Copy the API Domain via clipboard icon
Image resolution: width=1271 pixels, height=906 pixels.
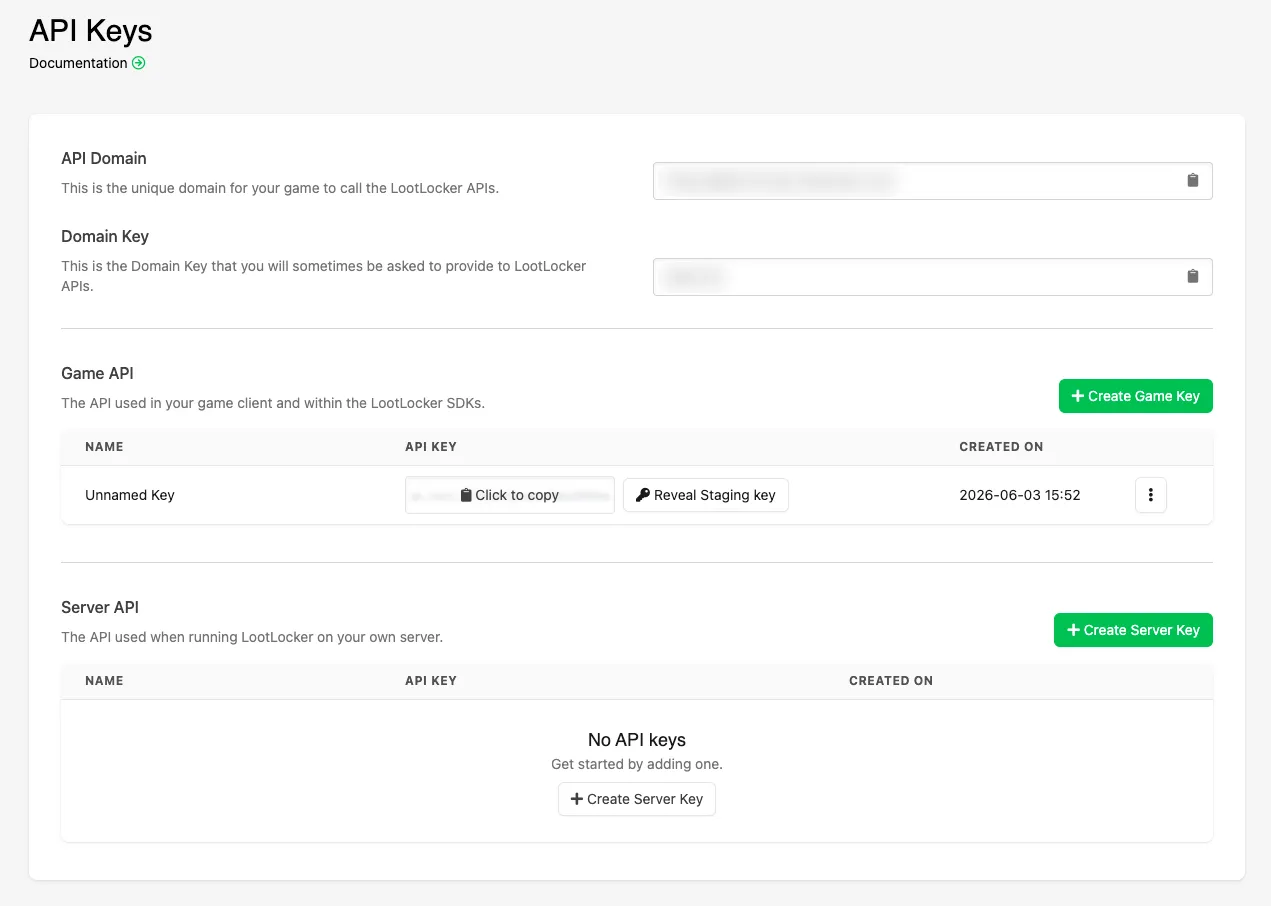coord(1192,181)
